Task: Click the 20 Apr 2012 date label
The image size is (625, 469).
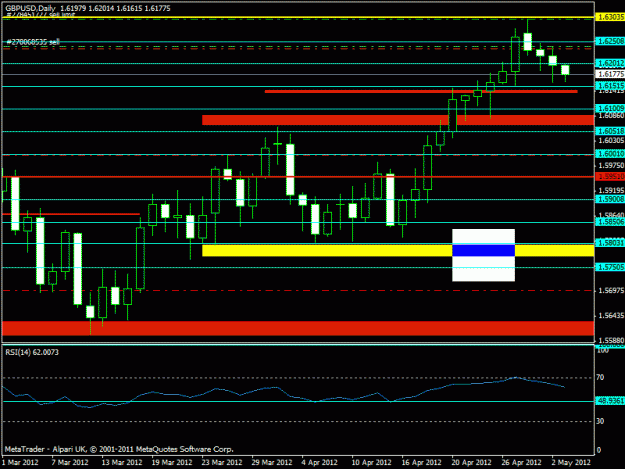Action: tap(472, 462)
